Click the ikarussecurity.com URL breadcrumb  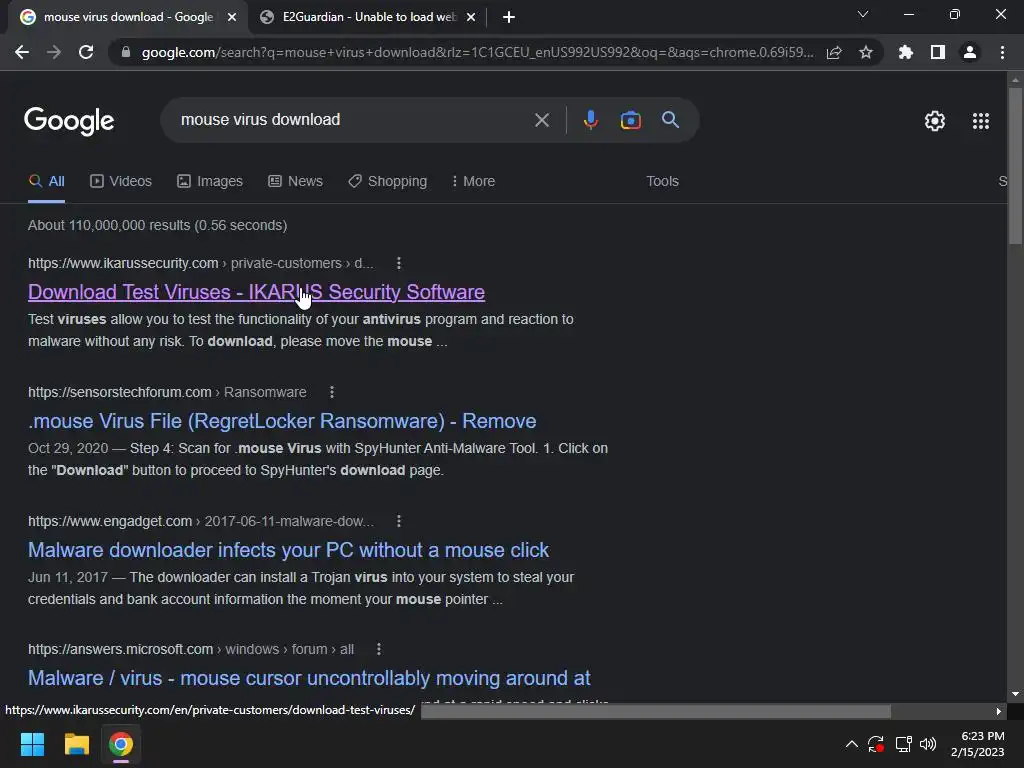200,263
